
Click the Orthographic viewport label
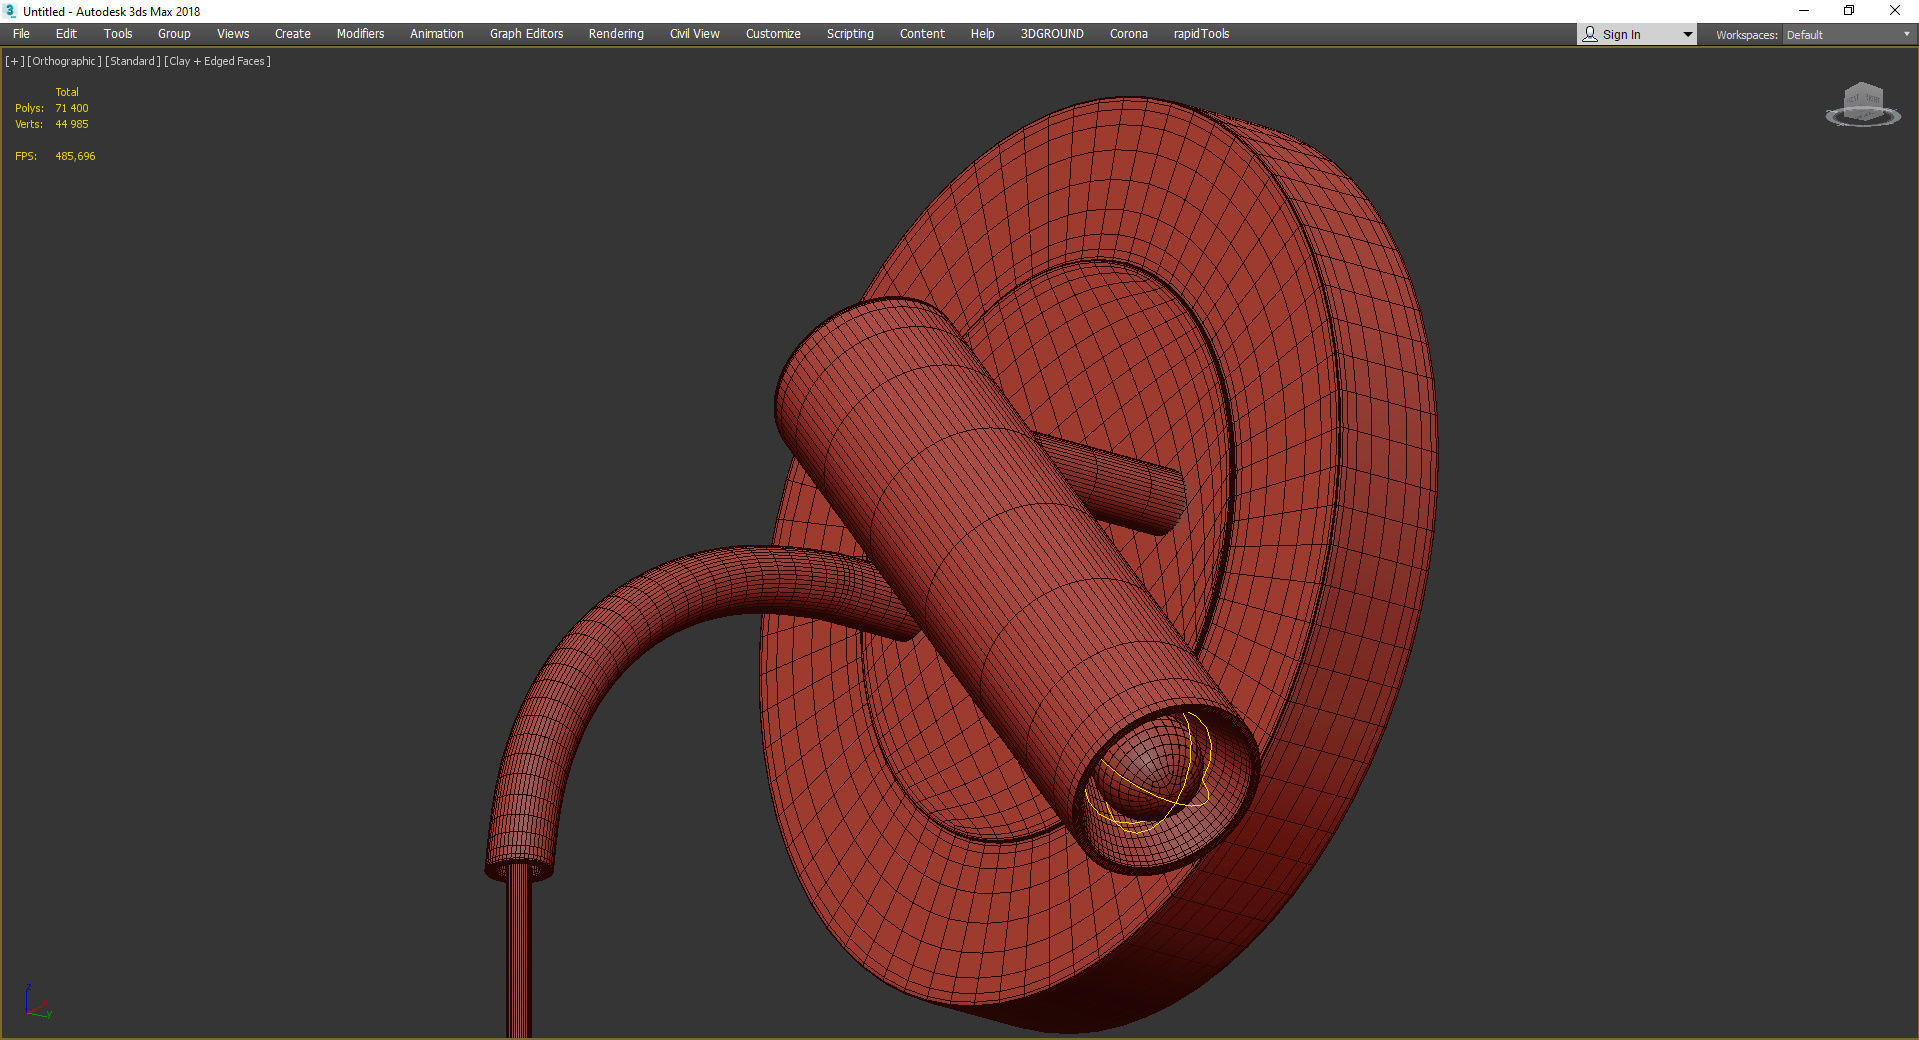click(64, 61)
